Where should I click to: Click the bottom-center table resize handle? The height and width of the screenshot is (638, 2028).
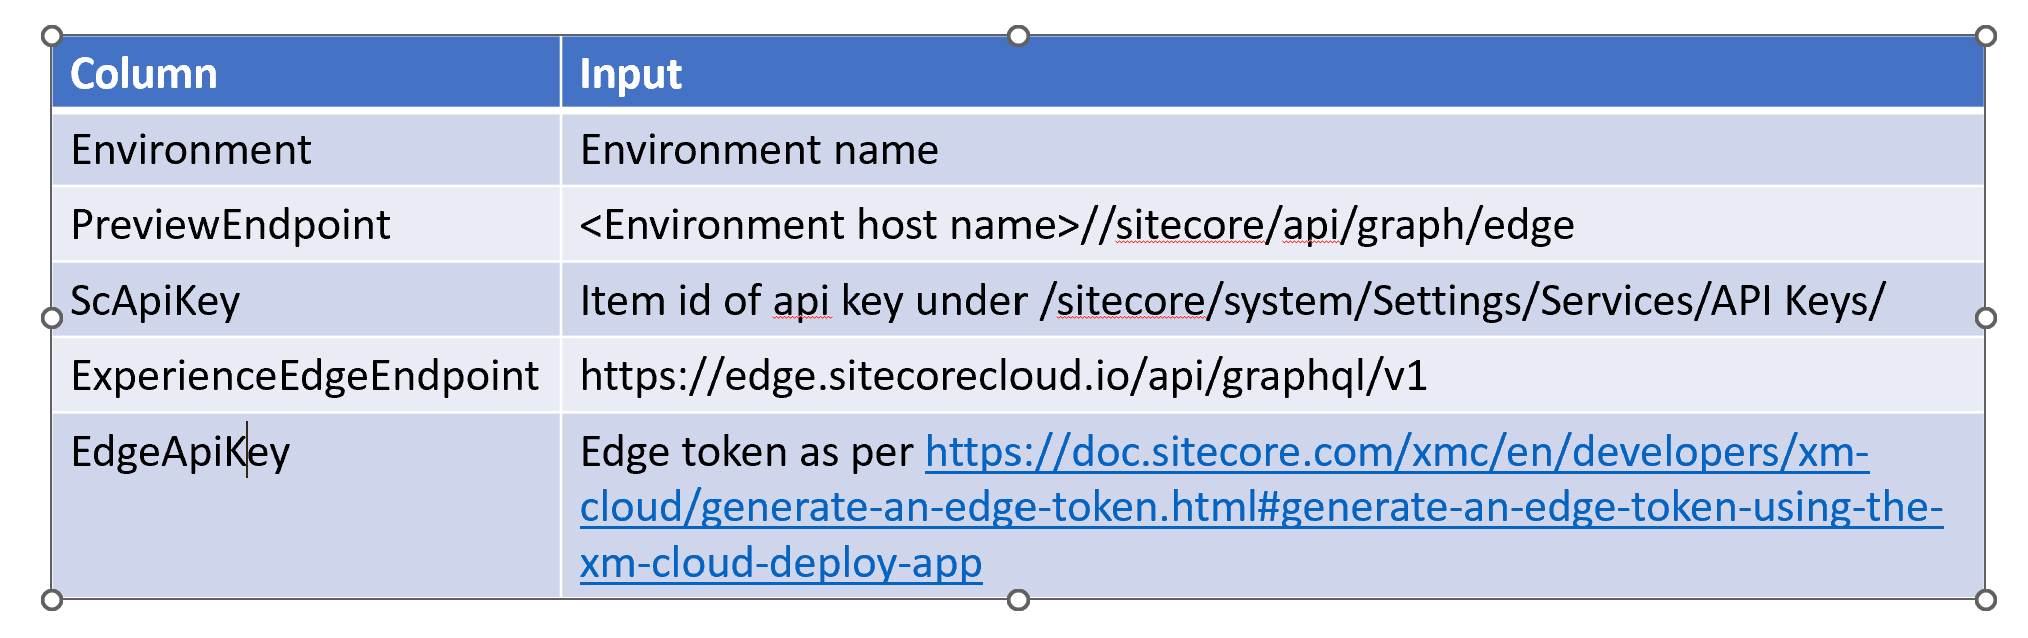click(x=1018, y=600)
